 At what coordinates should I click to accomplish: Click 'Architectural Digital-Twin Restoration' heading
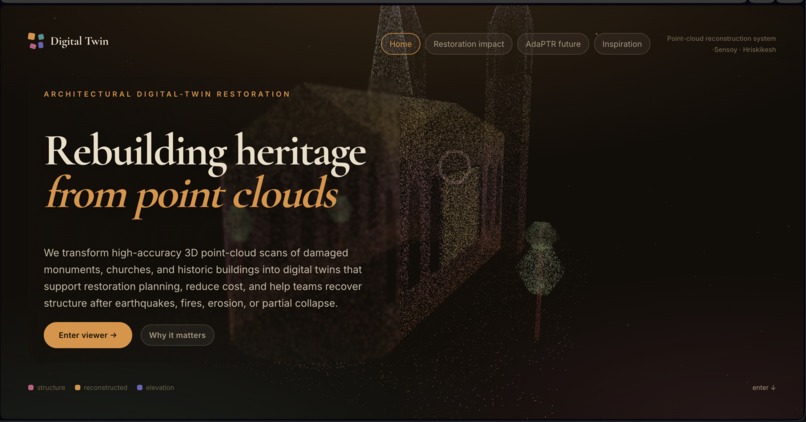(167, 94)
